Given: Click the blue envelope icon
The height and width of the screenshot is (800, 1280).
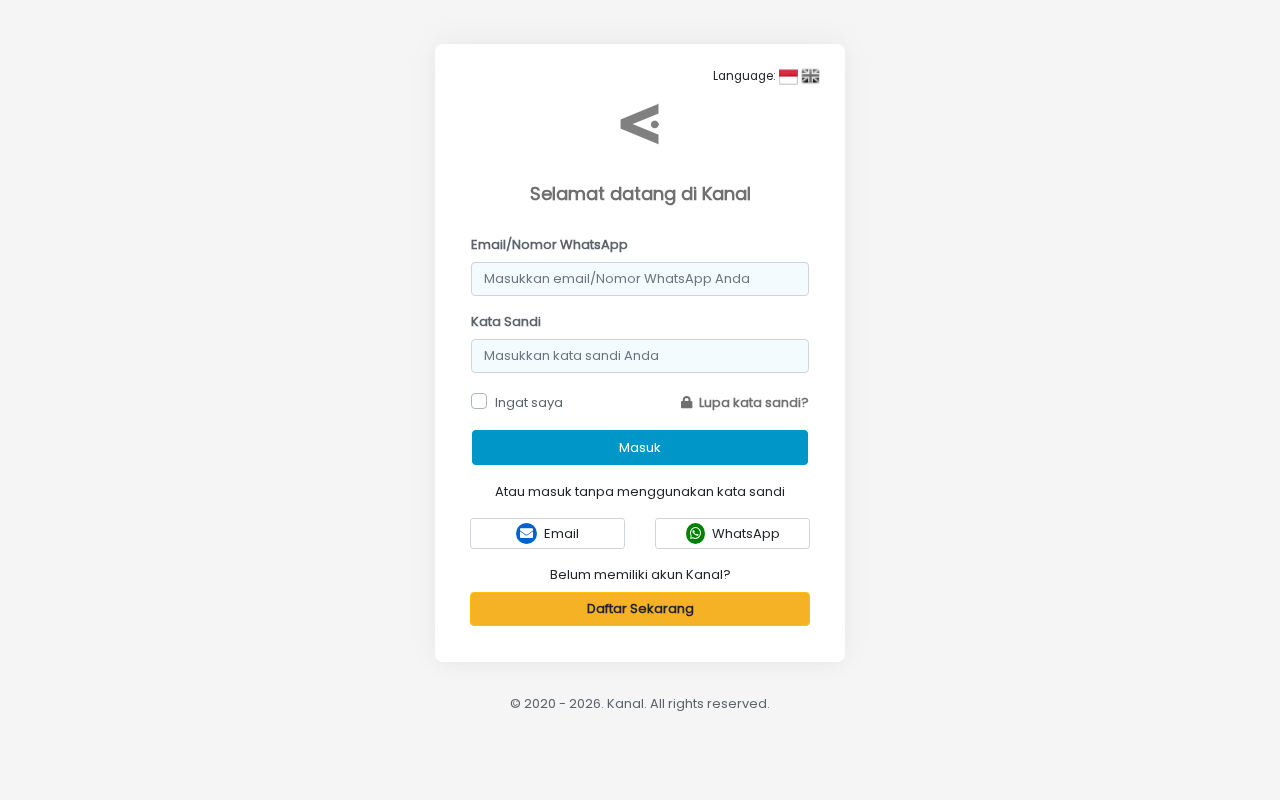Looking at the screenshot, I should coord(526,533).
